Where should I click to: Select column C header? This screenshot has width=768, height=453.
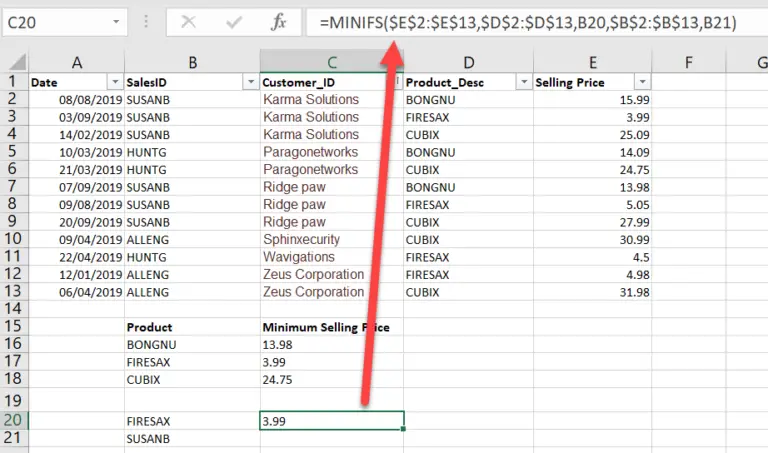click(332, 62)
